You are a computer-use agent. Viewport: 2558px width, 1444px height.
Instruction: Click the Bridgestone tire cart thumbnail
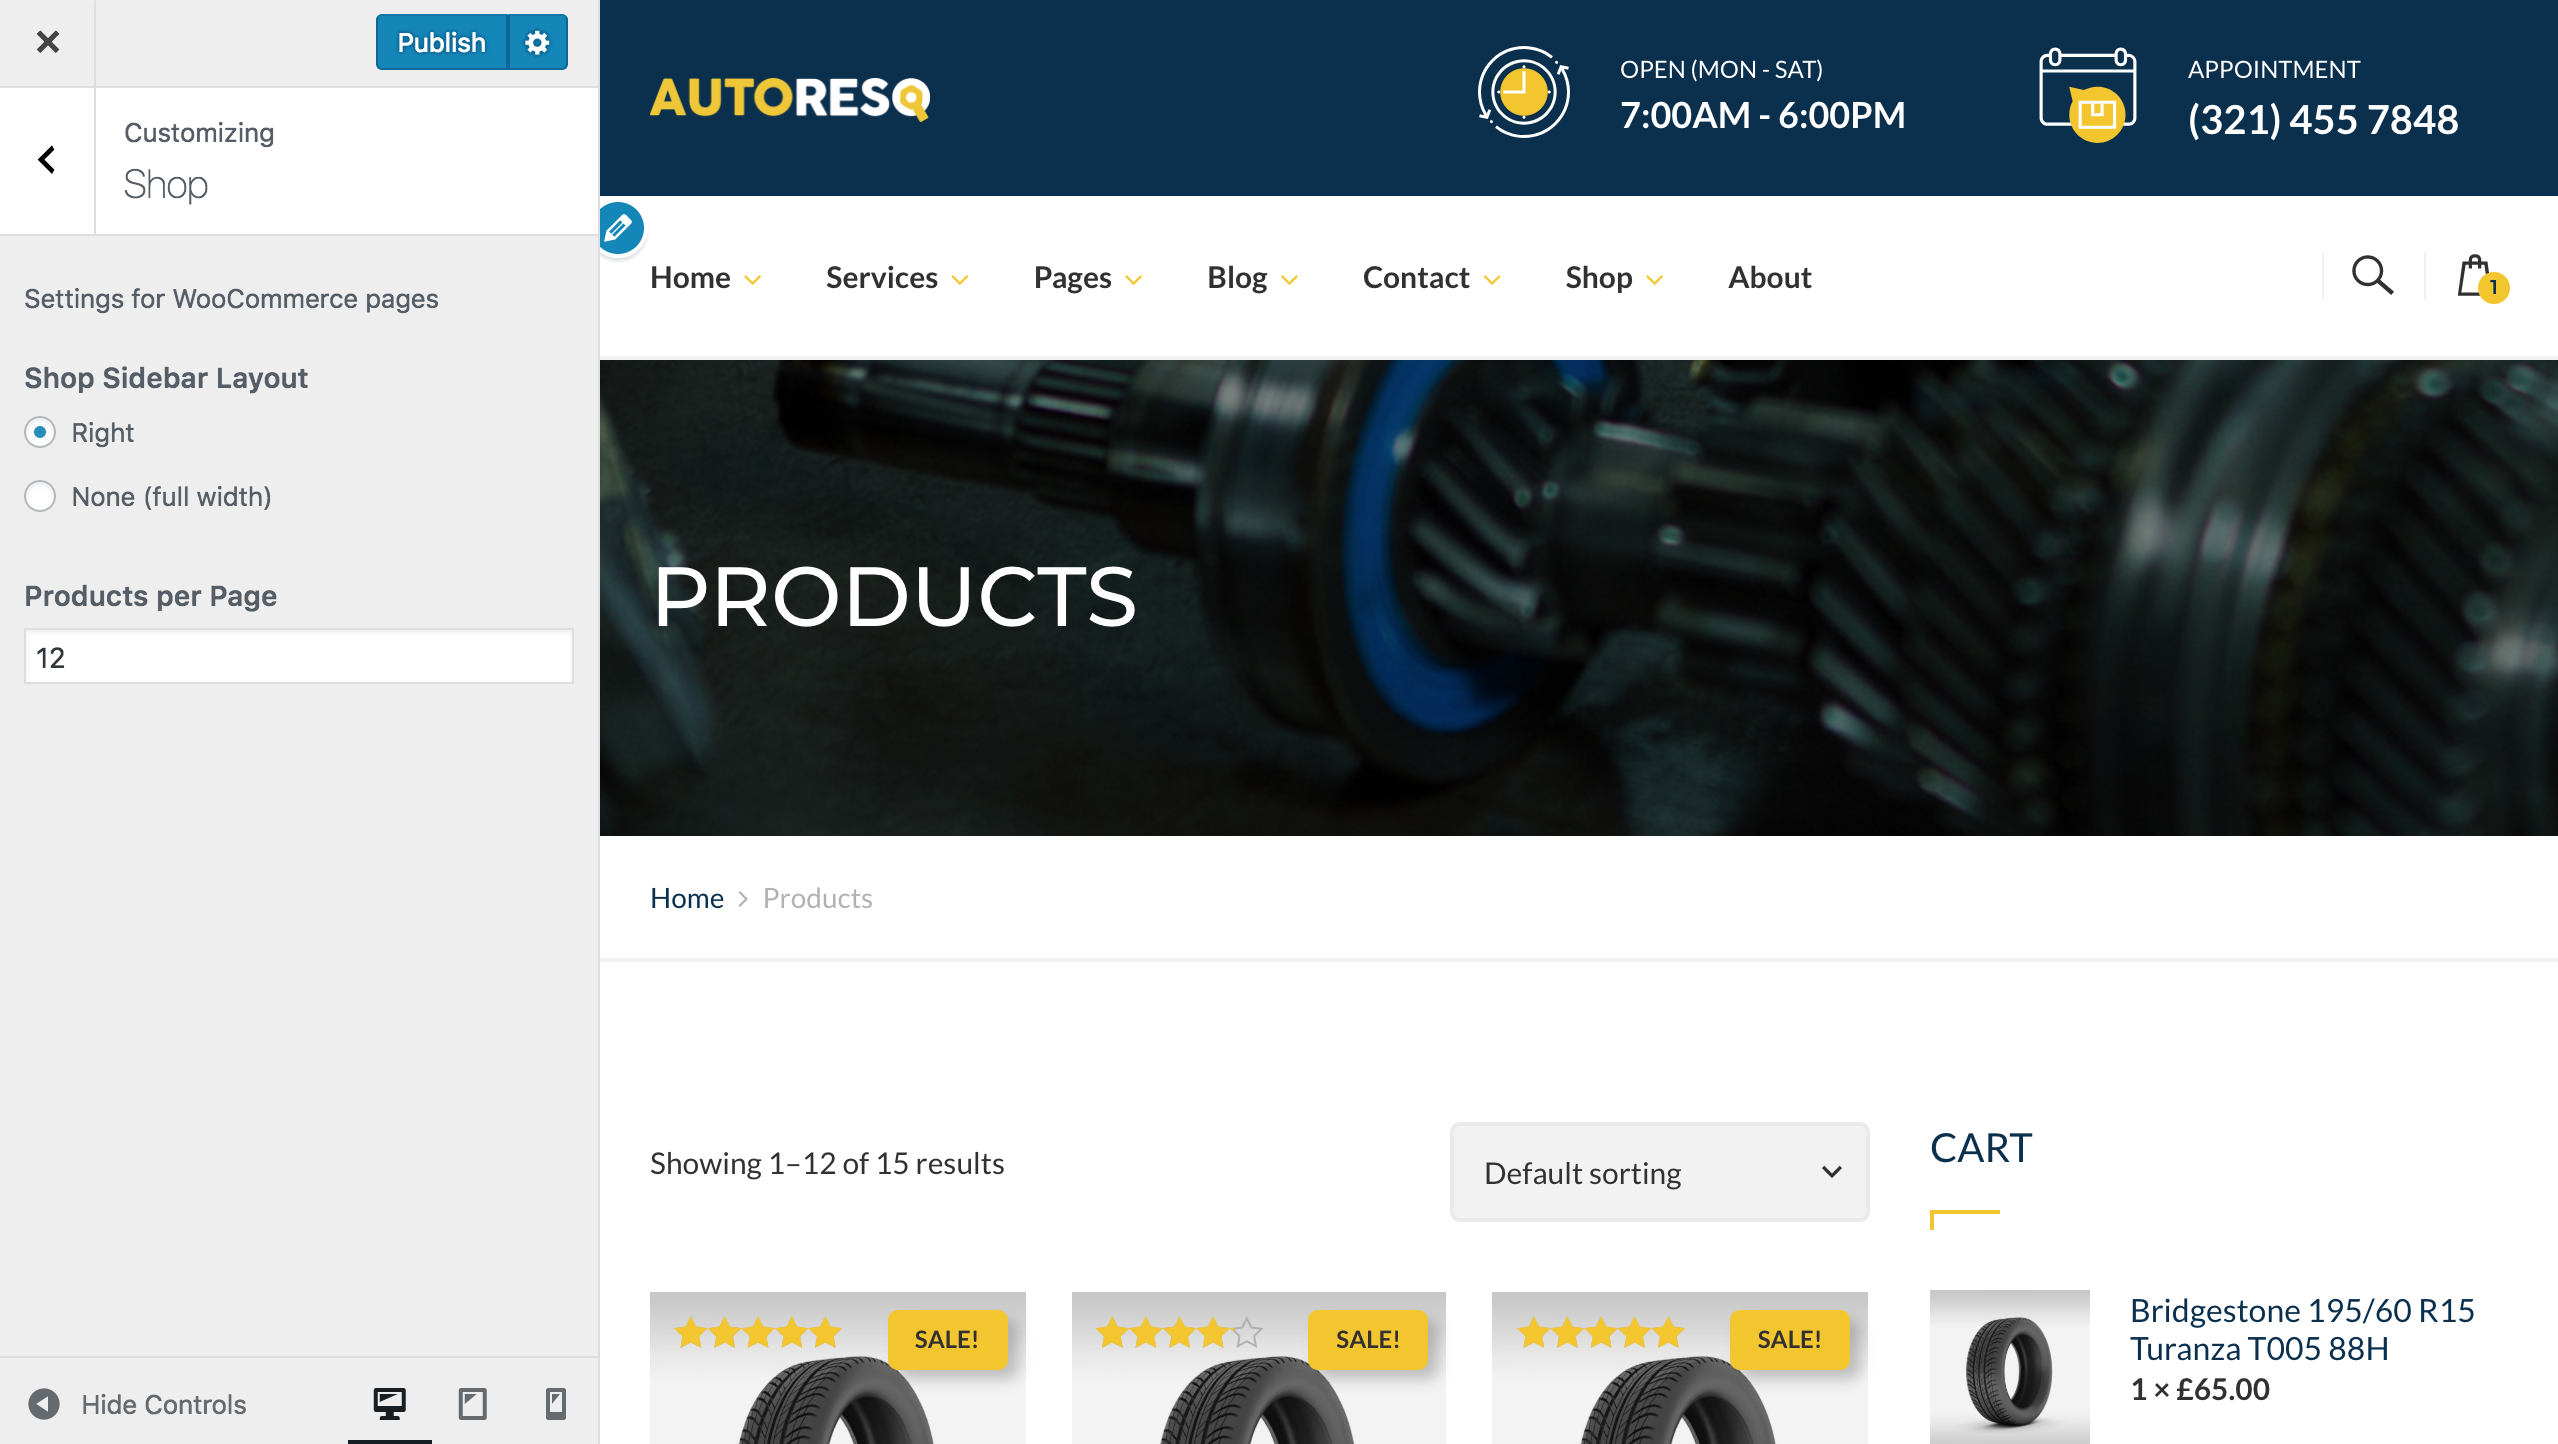[2010, 1367]
